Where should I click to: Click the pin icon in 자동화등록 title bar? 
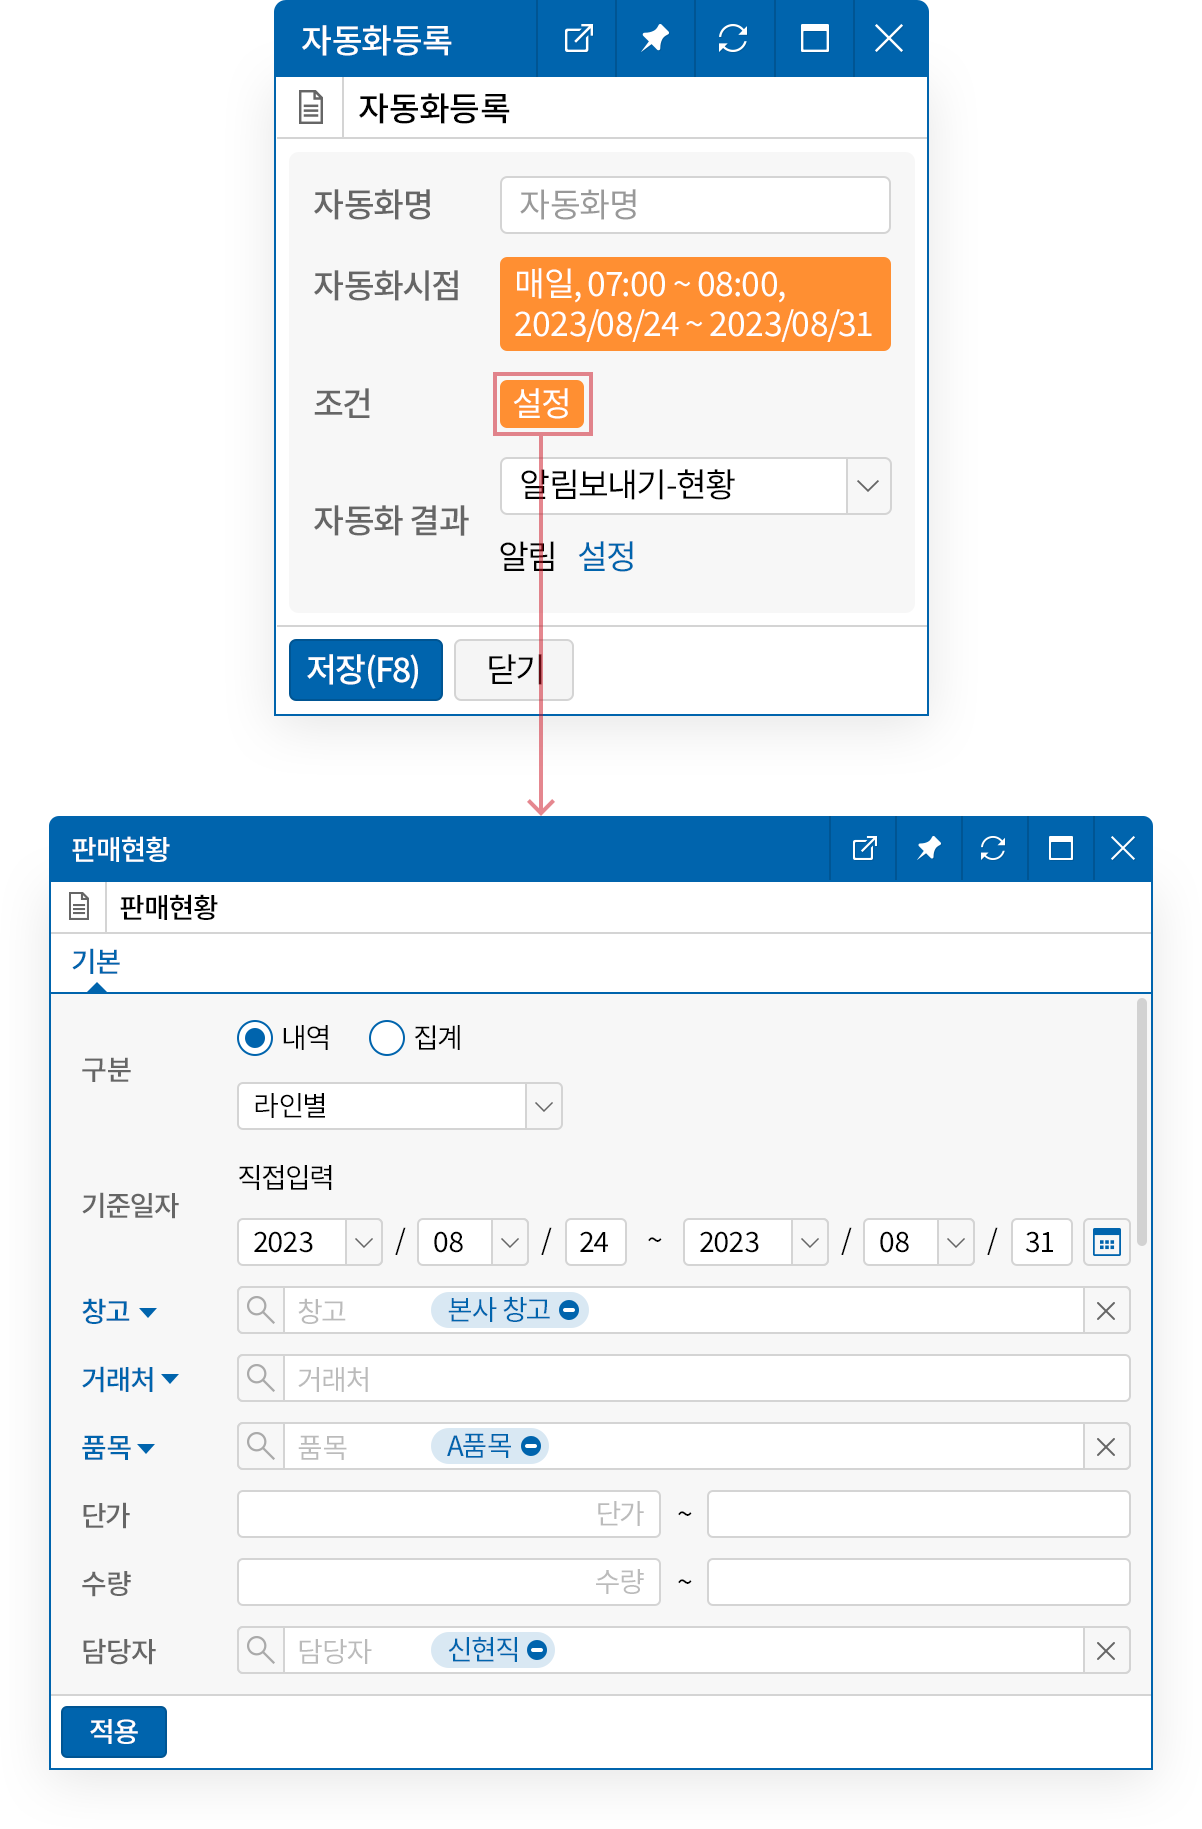click(655, 39)
